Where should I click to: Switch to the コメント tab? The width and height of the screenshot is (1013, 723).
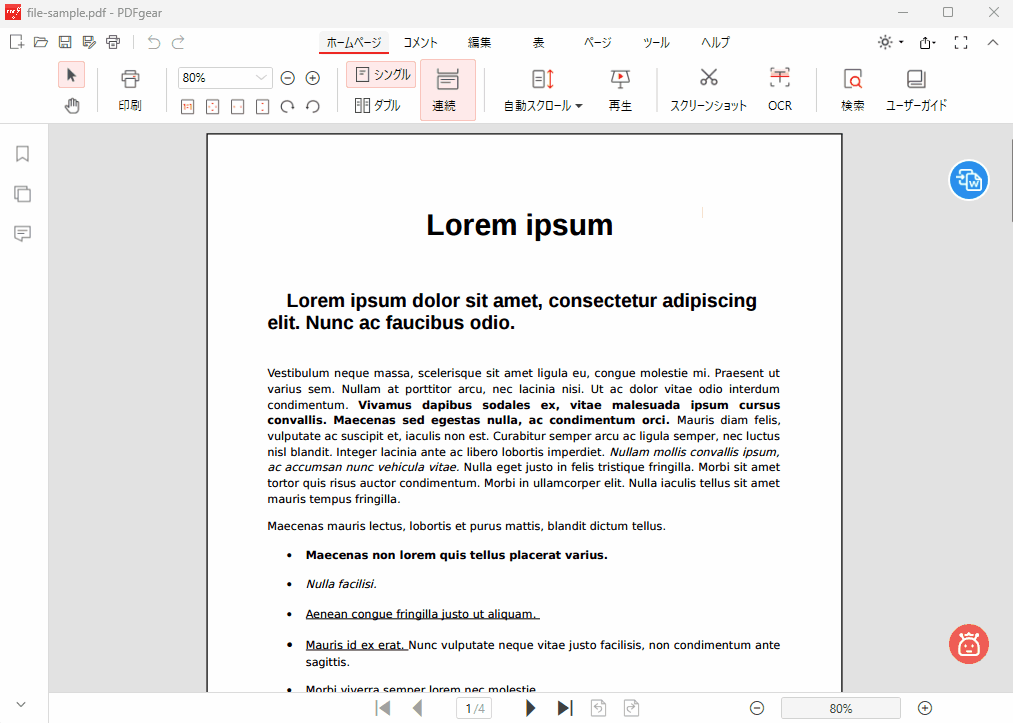coord(419,42)
